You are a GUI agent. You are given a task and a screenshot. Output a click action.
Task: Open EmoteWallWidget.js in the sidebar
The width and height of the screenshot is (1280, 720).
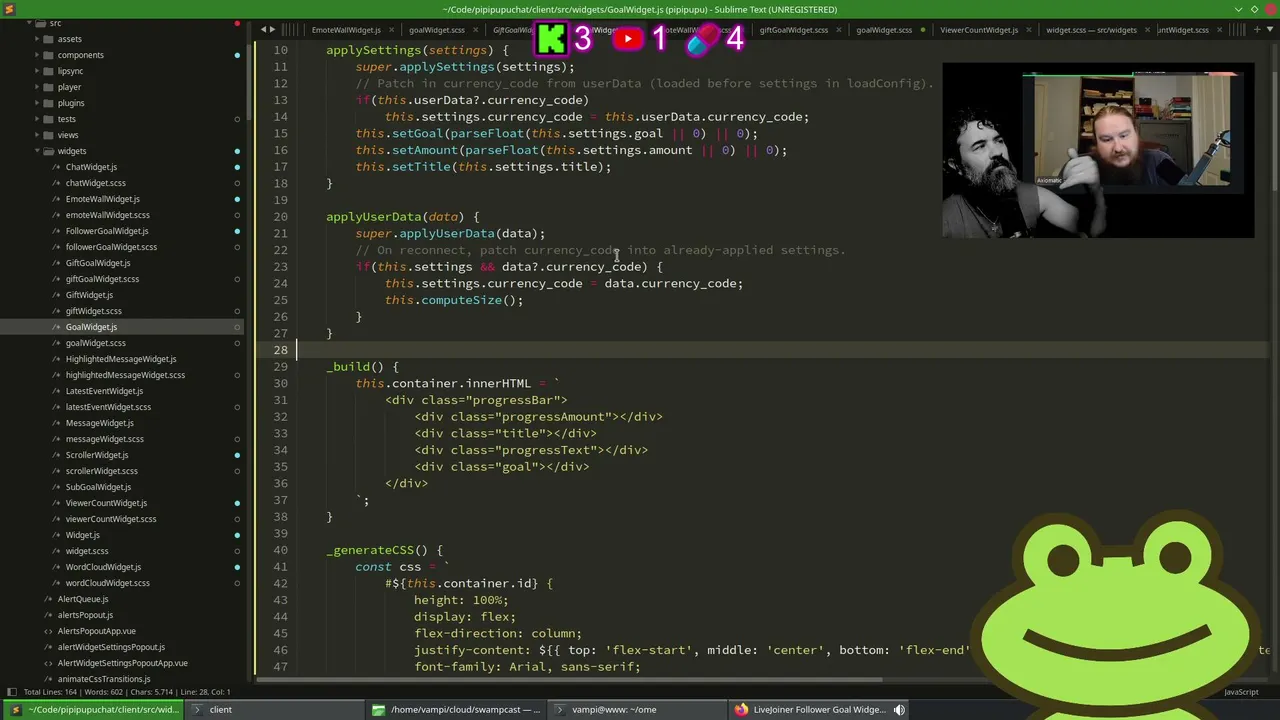point(103,199)
